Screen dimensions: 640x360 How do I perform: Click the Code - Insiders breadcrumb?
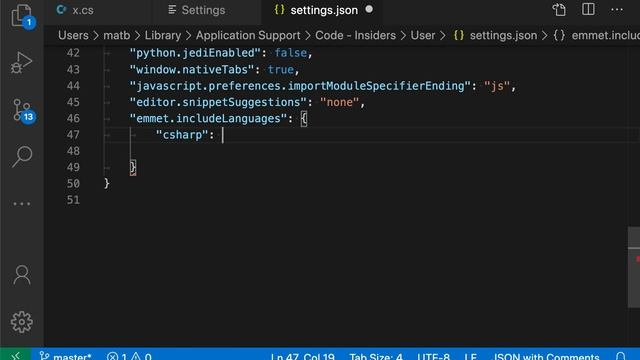pyautogui.click(x=355, y=36)
